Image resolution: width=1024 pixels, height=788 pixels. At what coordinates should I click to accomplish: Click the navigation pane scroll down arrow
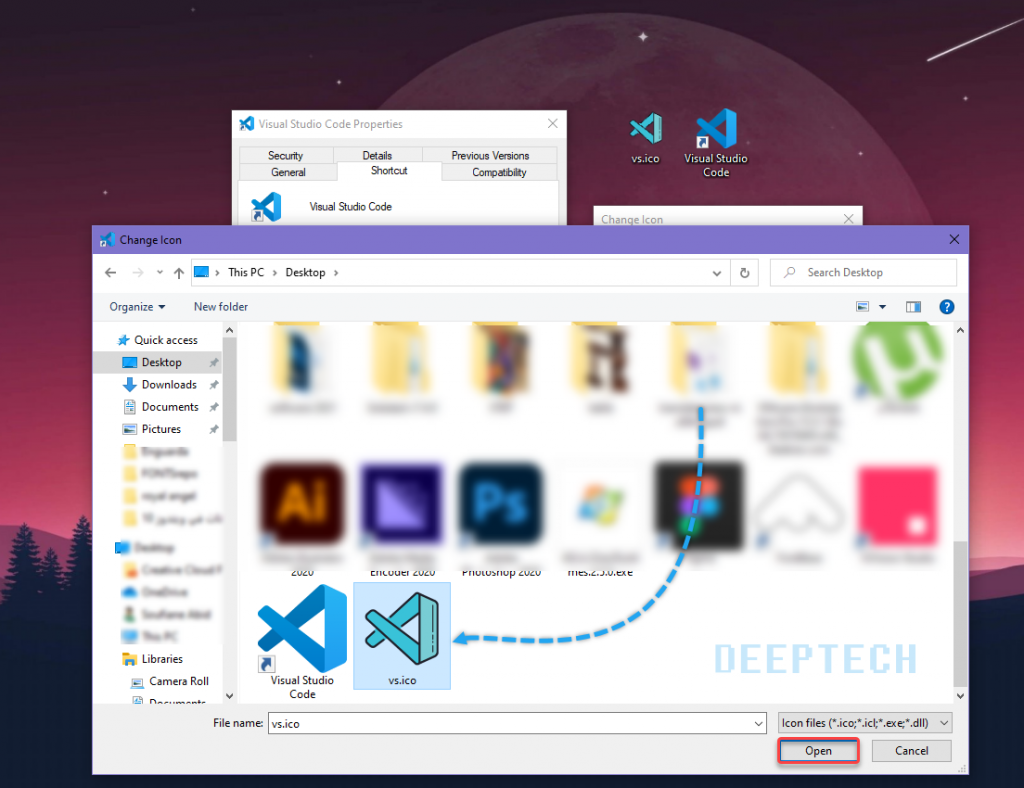click(229, 696)
